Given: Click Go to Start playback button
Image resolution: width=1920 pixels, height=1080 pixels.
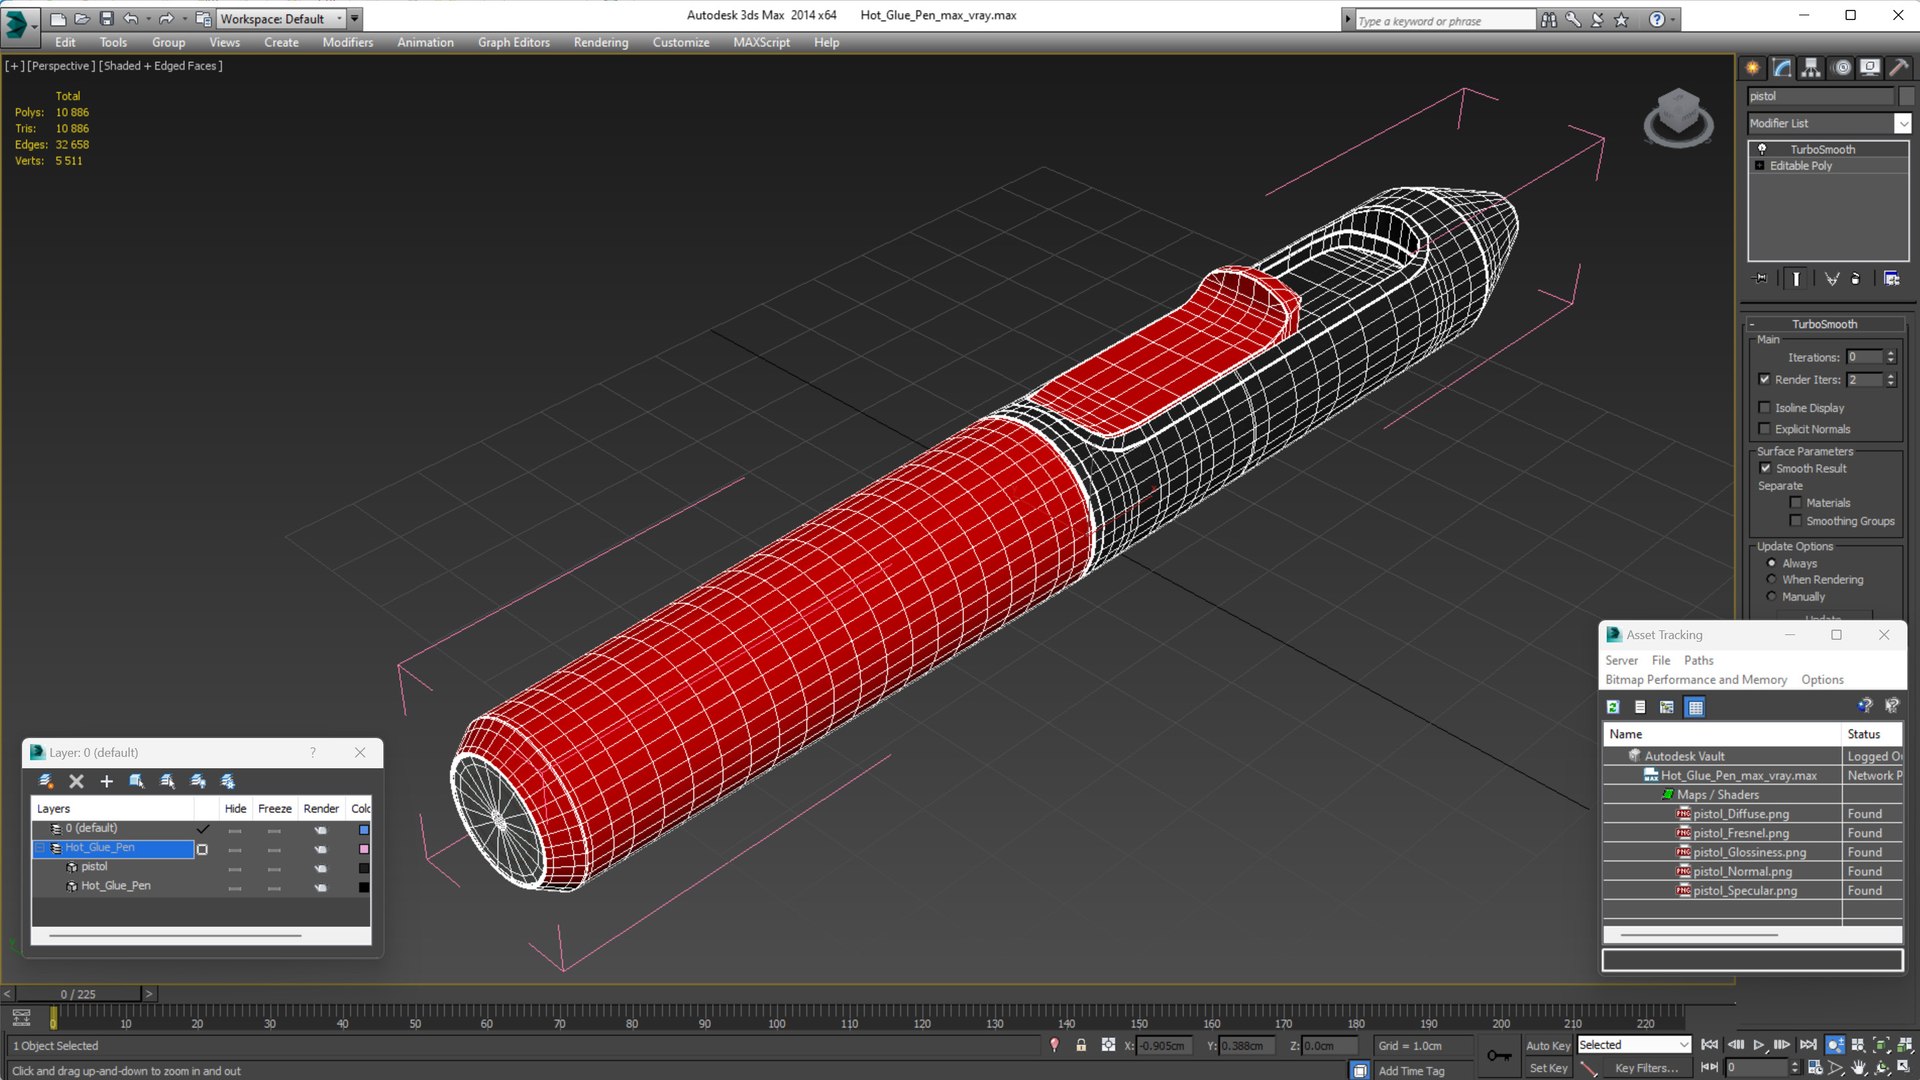Looking at the screenshot, I should 1710,1045.
